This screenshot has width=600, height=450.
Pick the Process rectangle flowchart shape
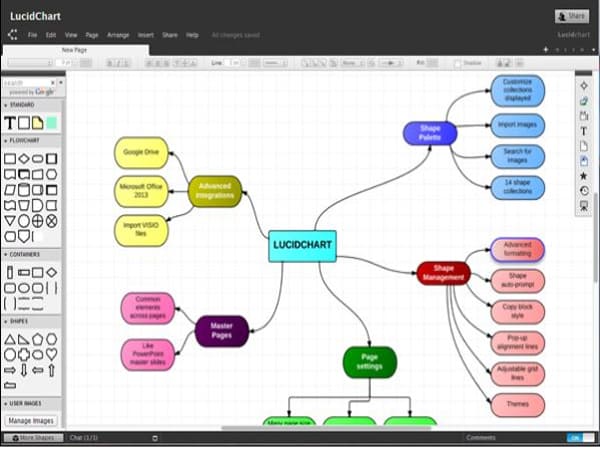(x=10, y=158)
